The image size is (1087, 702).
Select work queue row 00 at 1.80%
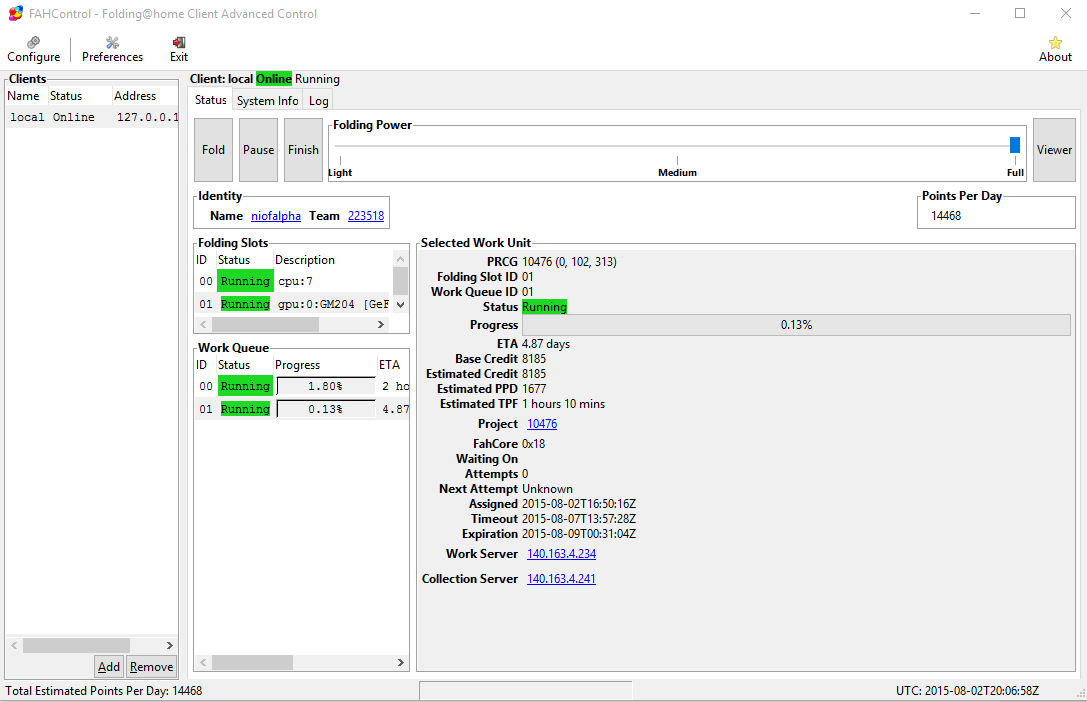302,386
